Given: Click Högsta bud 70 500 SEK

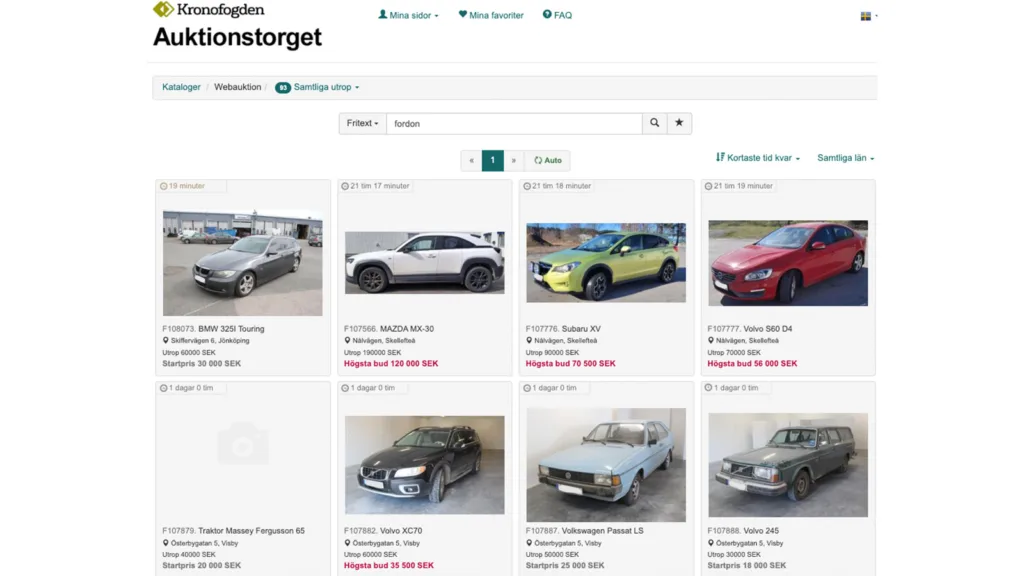Looking at the screenshot, I should click(x=570, y=364).
